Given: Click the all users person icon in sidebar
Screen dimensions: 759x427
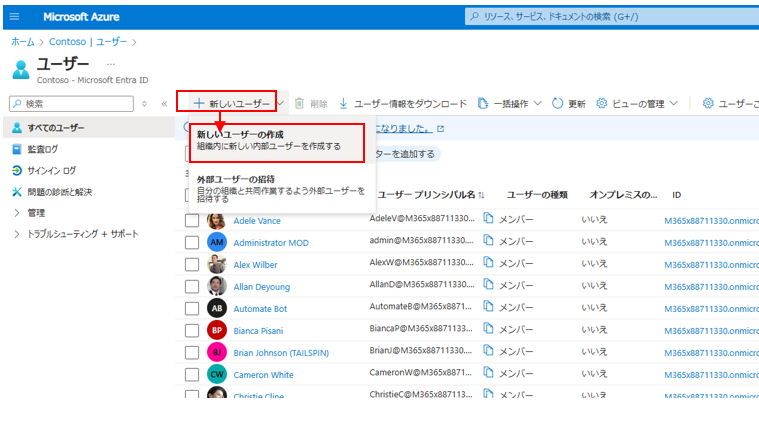Looking at the screenshot, I should 17,127.
